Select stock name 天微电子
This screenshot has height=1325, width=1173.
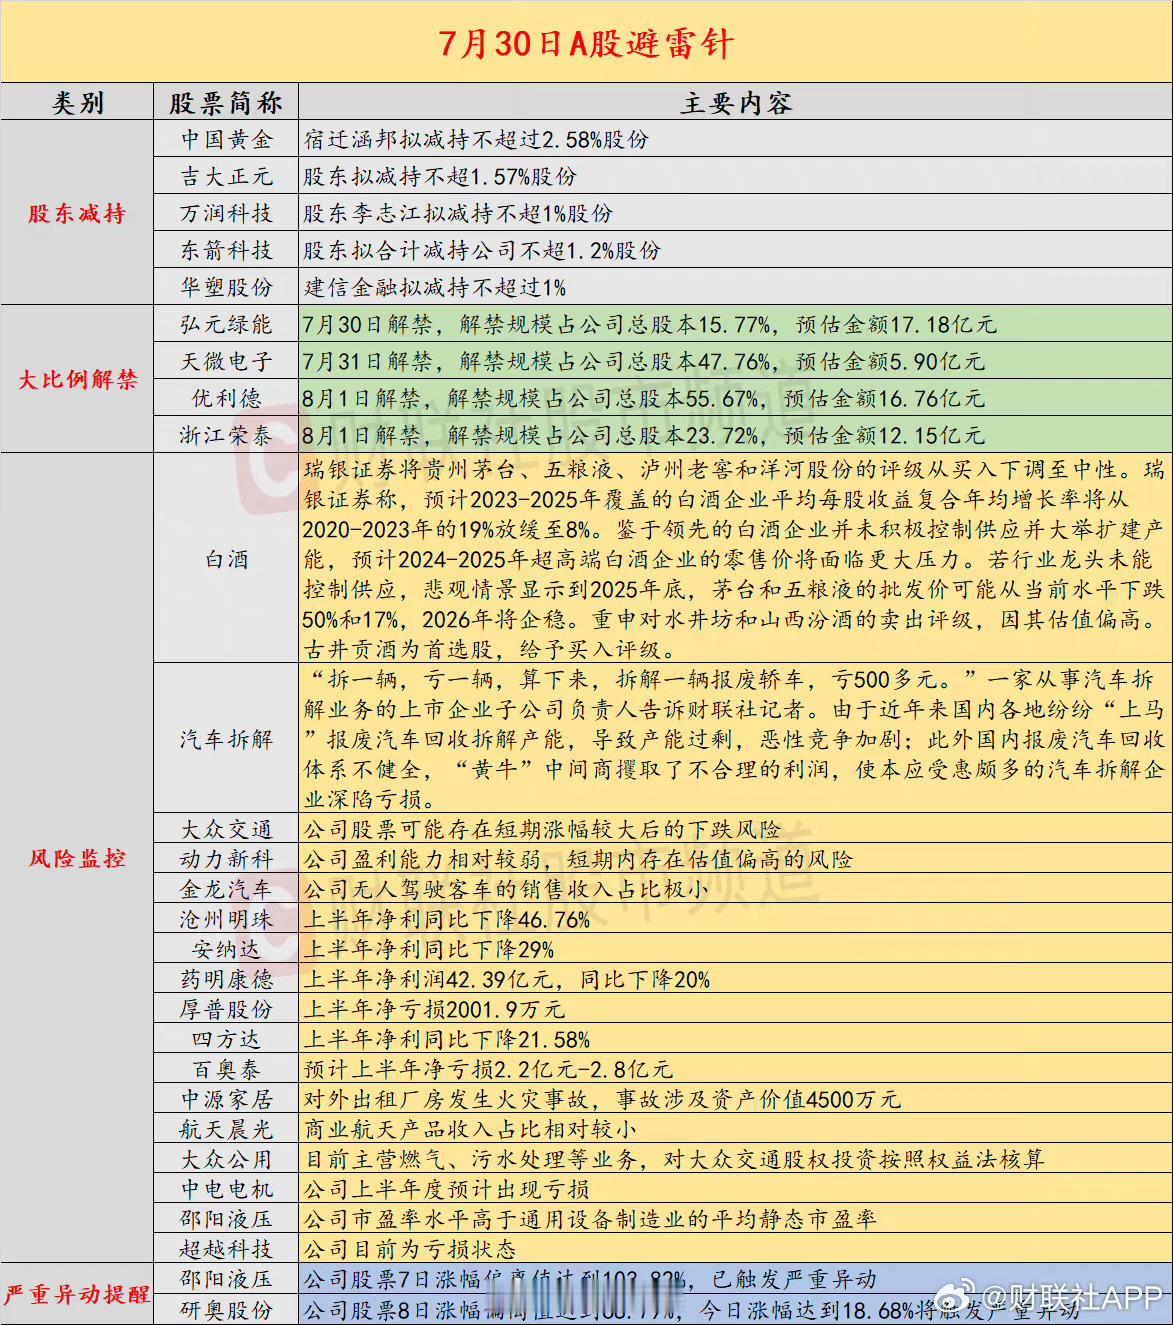coord(226,361)
